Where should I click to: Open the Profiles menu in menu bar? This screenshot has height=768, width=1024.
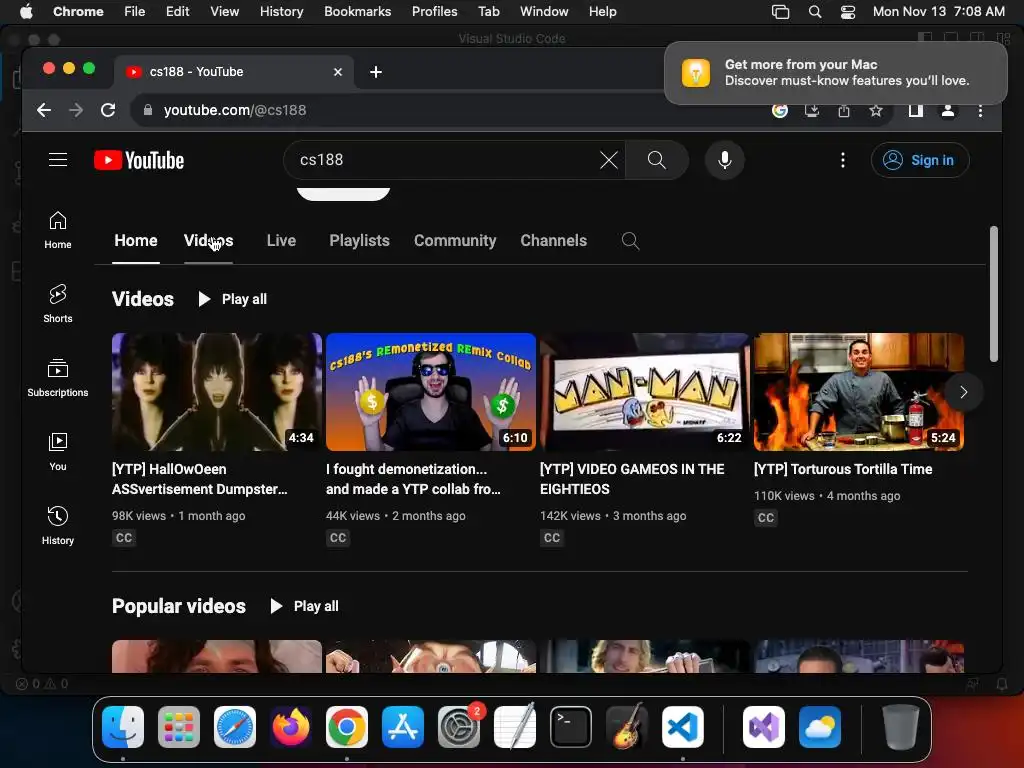tap(434, 11)
